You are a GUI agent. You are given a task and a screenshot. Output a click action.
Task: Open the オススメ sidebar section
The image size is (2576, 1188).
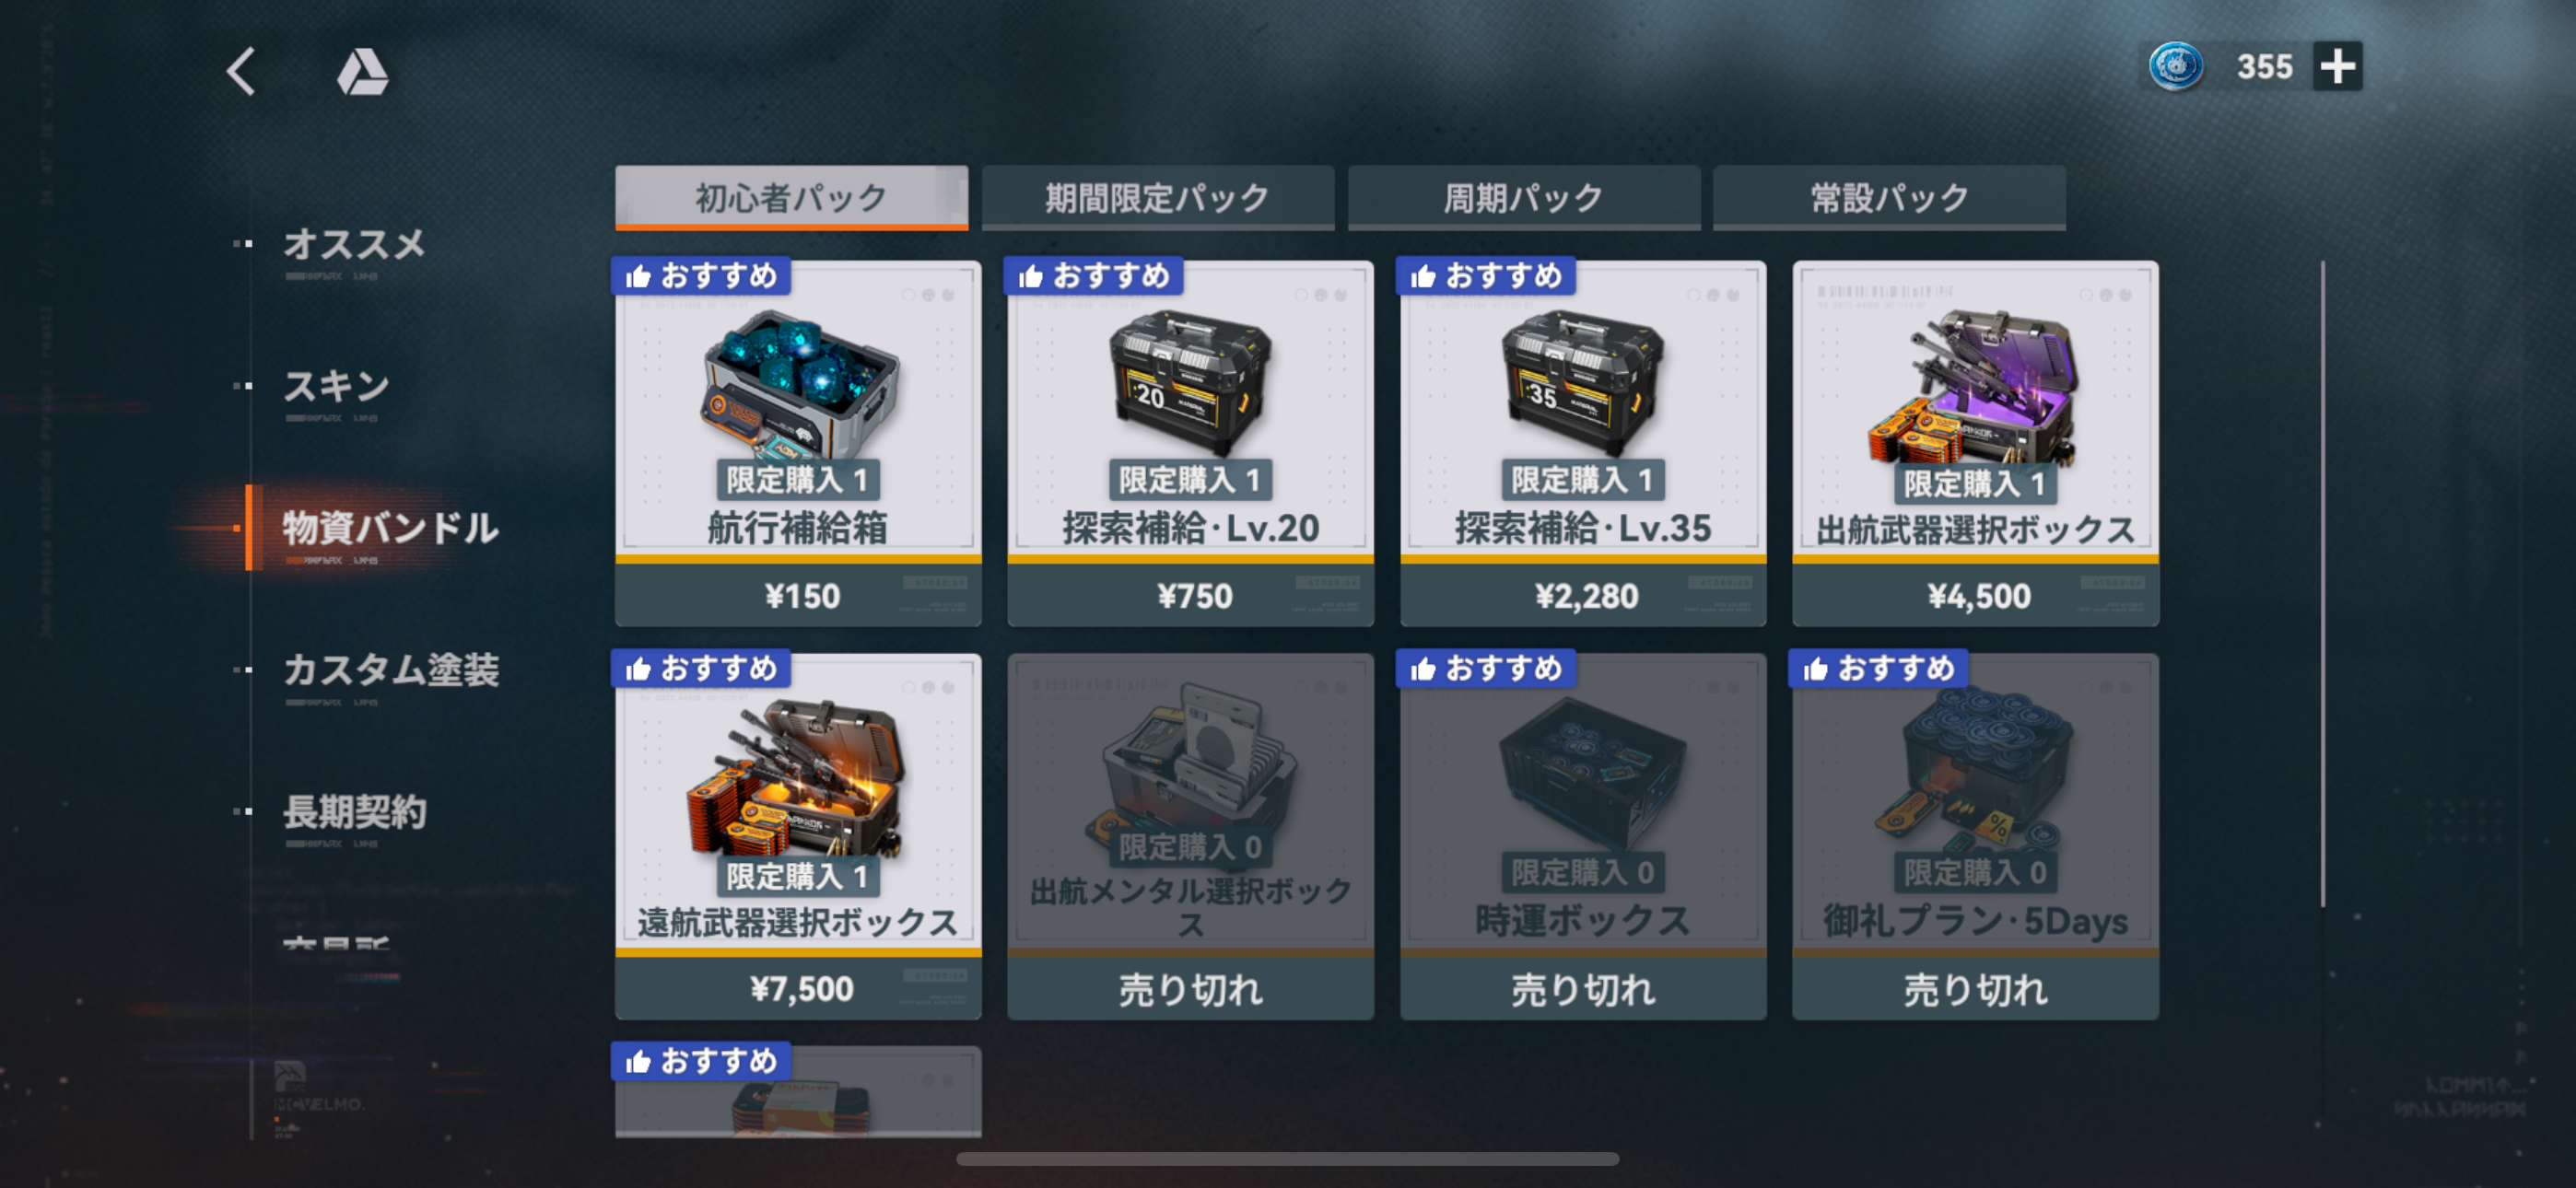(354, 245)
